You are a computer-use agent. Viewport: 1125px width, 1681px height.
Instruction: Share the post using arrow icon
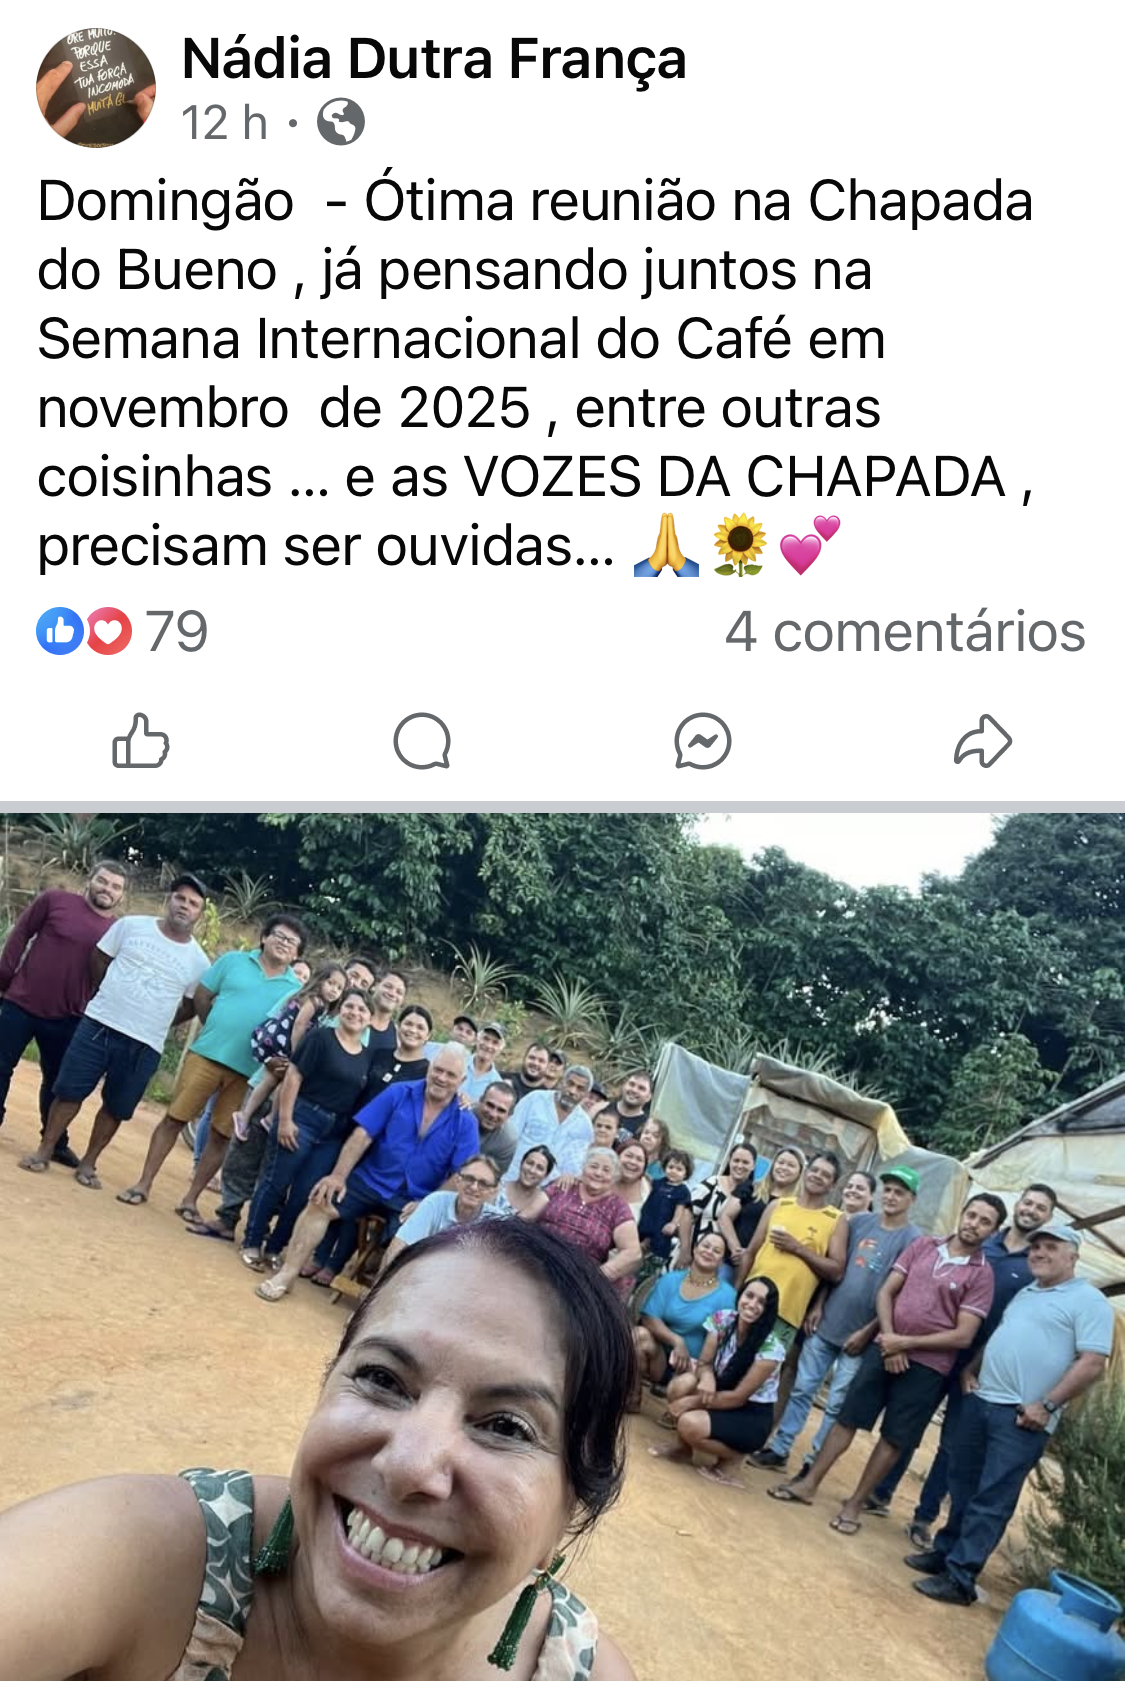[983, 741]
